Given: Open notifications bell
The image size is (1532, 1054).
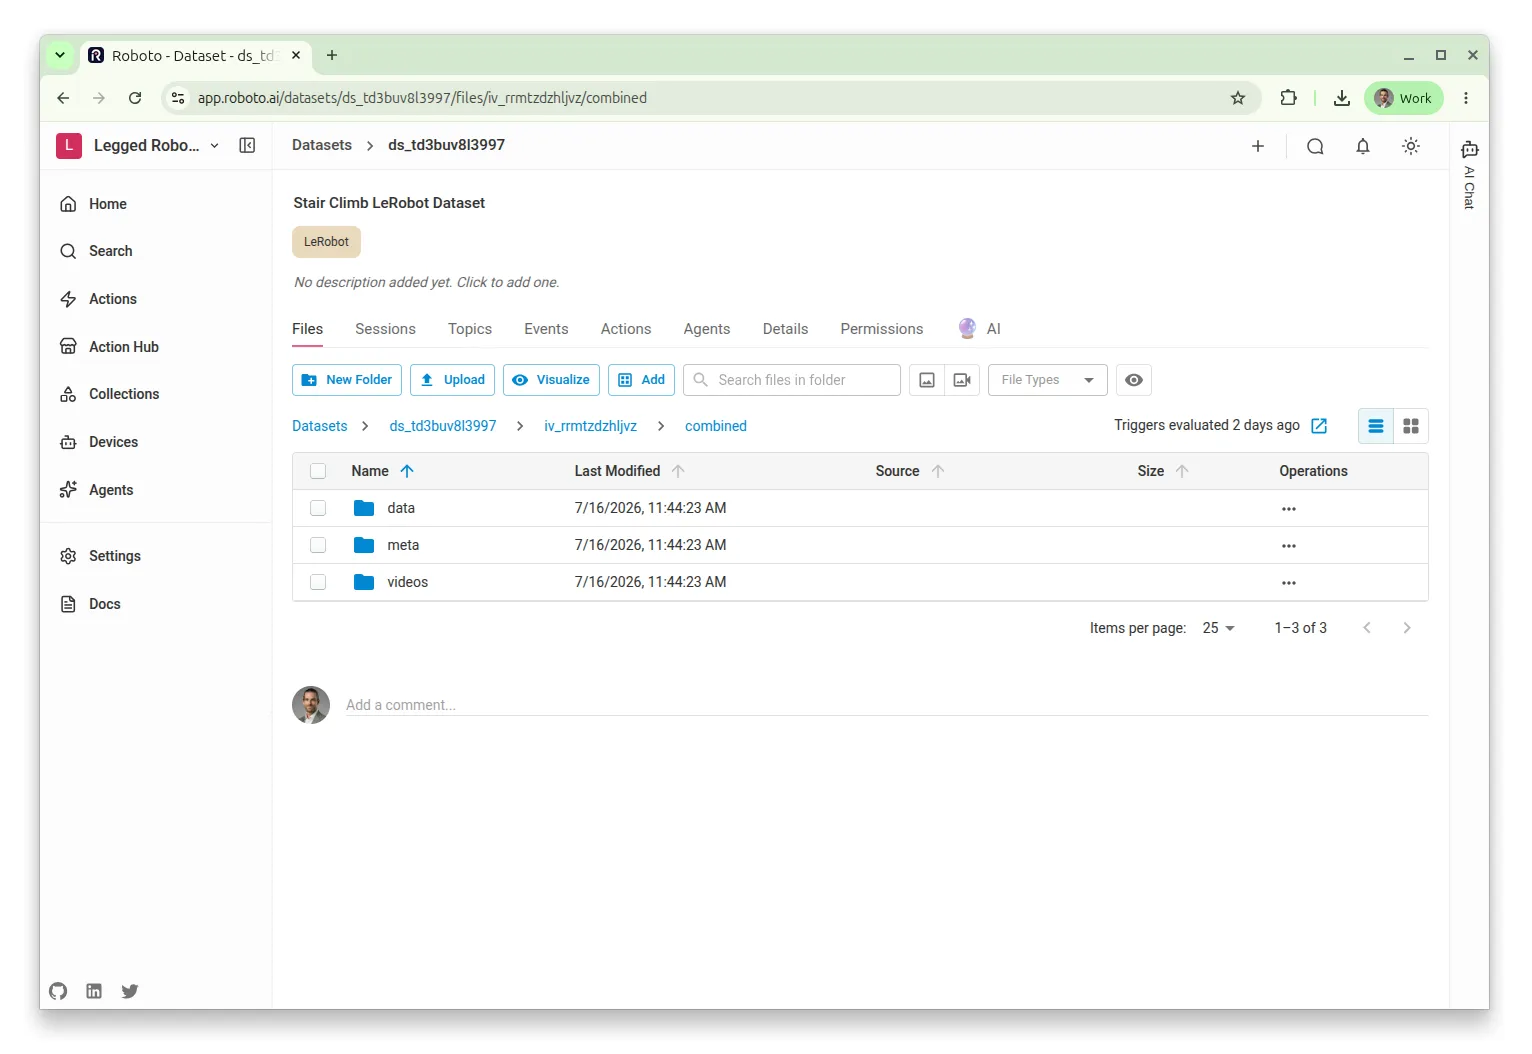Looking at the screenshot, I should tap(1363, 146).
